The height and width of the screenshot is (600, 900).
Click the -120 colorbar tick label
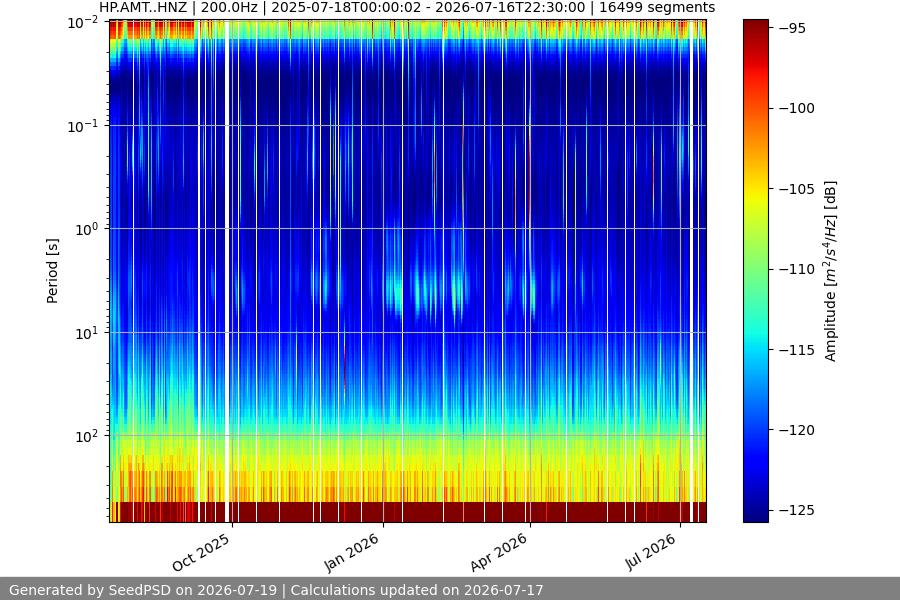(796, 430)
